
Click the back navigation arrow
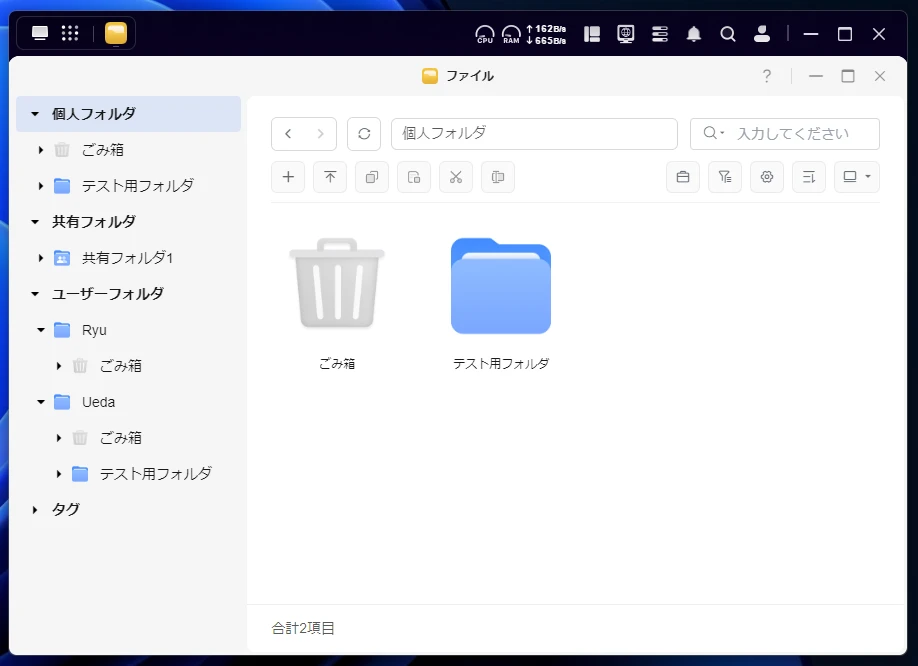coord(288,134)
